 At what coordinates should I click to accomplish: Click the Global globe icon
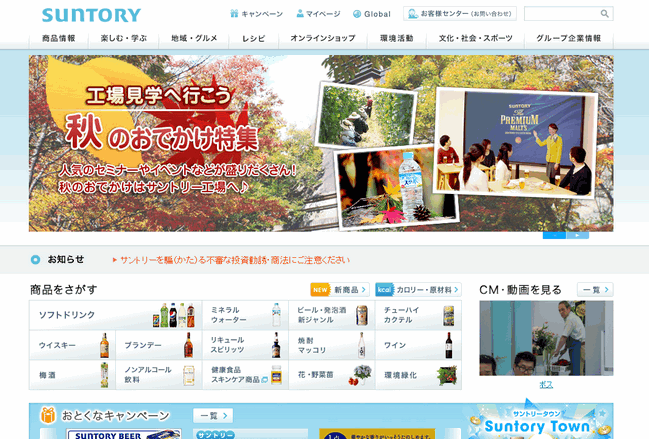[x=357, y=14]
